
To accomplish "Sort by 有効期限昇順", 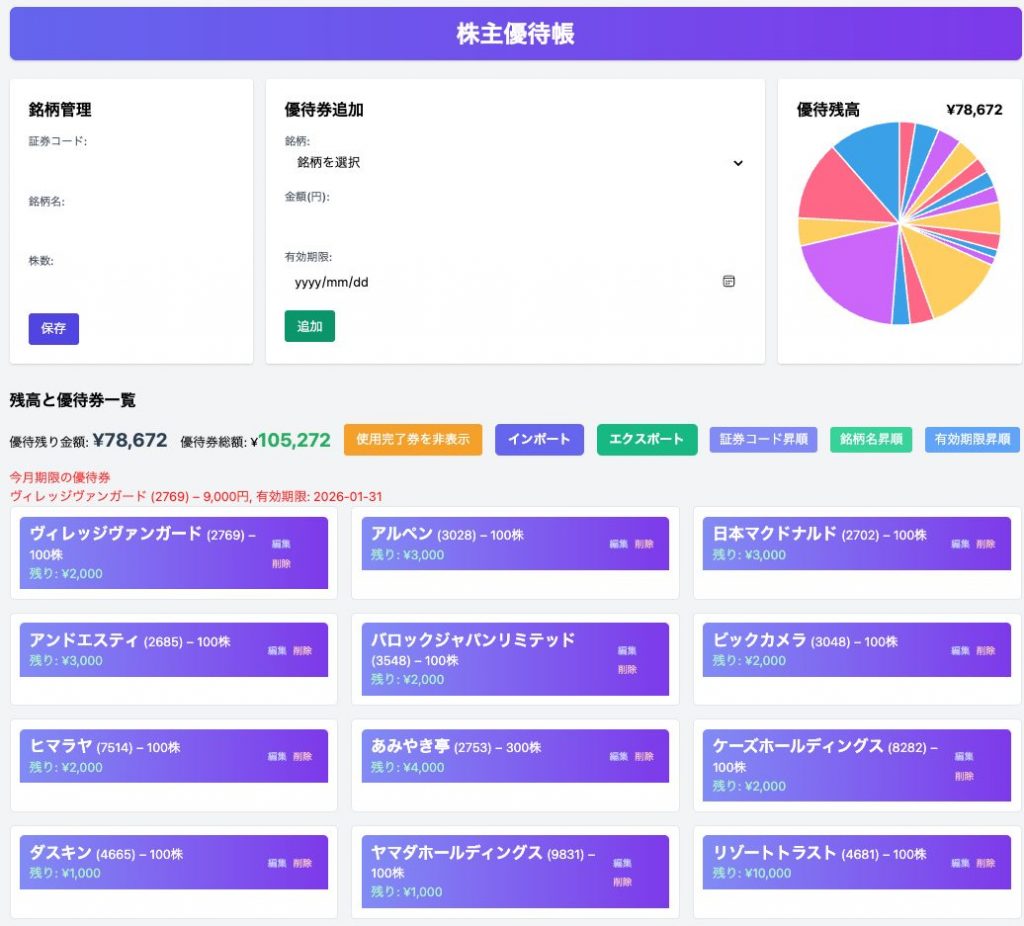I will 972,439.
